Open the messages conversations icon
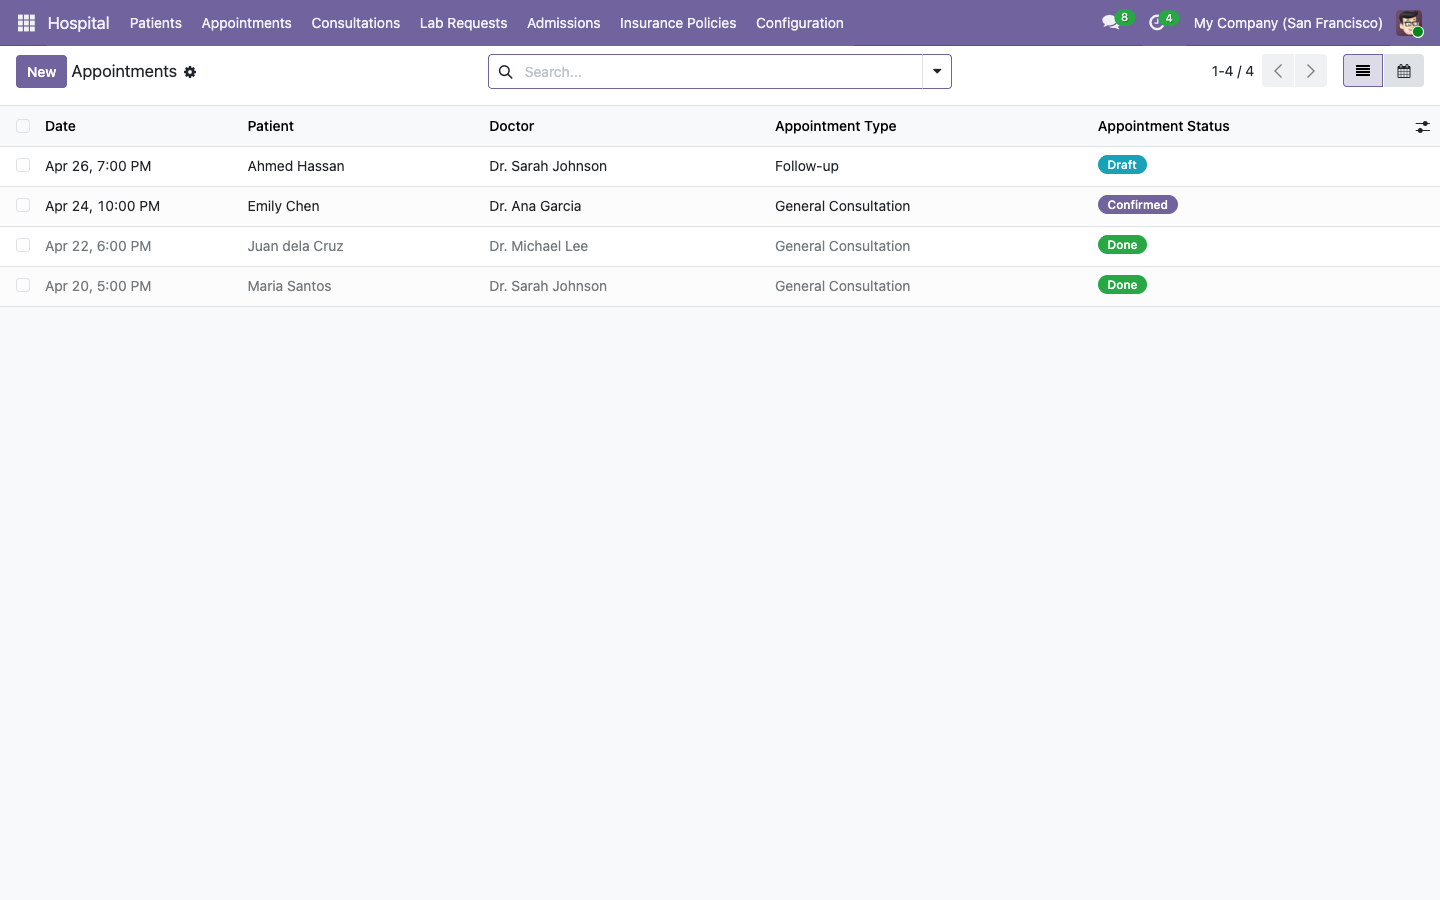1440x900 pixels. pos(1111,22)
